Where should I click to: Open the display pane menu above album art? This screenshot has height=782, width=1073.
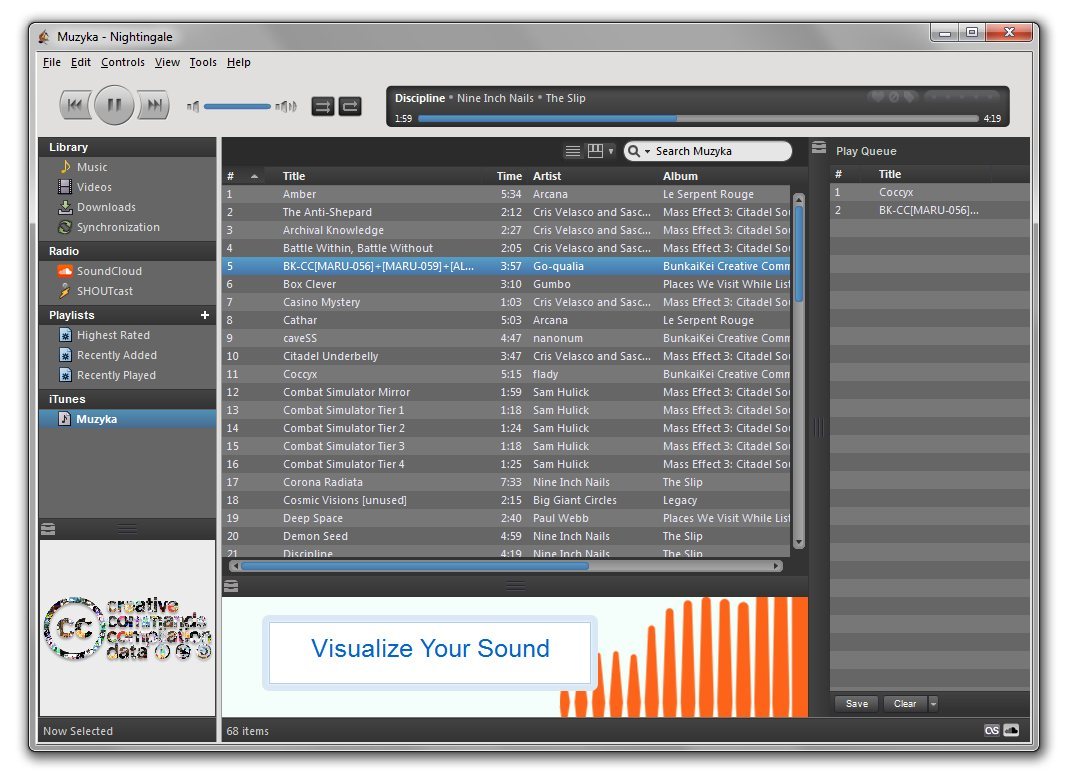click(48, 529)
